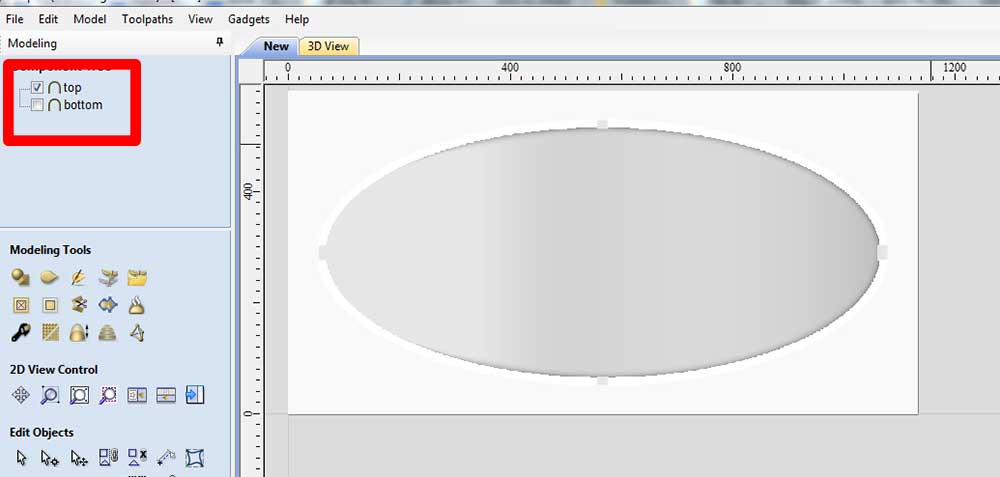Select the Node editing arrow tool
This screenshot has height=477, width=1000.
click(50, 457)
